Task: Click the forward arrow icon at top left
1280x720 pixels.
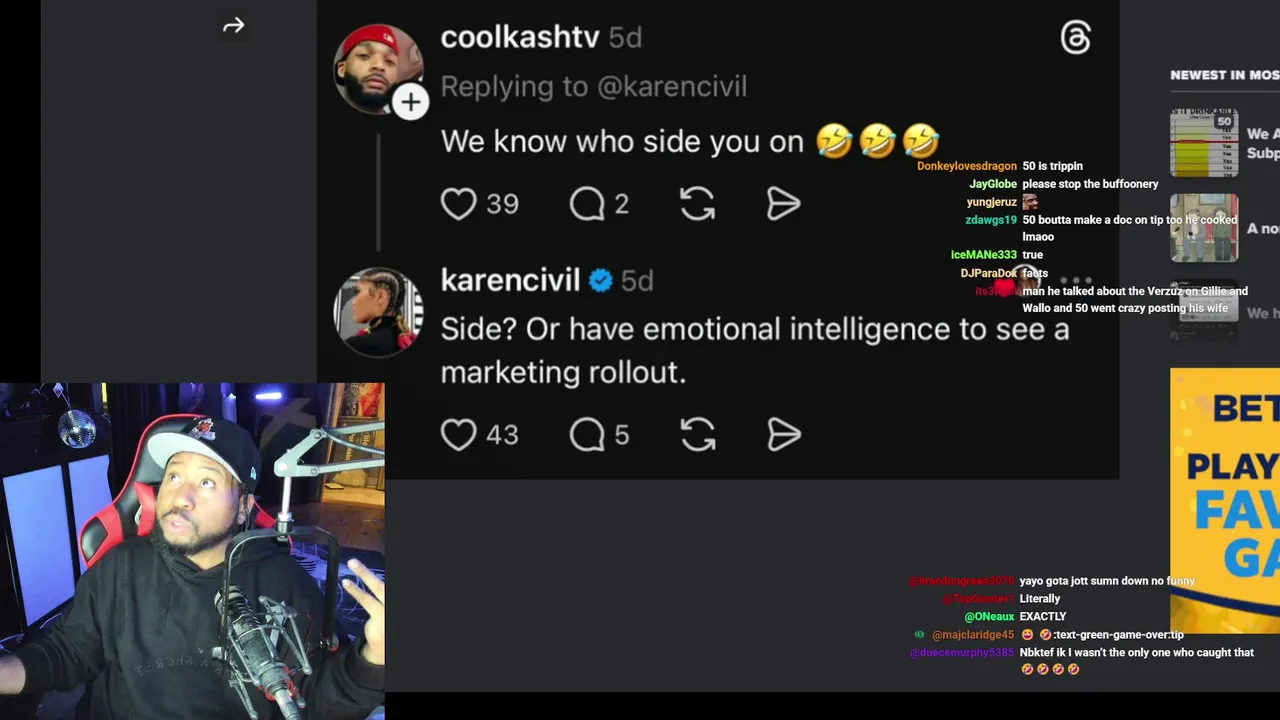Action: click(233, 26)
